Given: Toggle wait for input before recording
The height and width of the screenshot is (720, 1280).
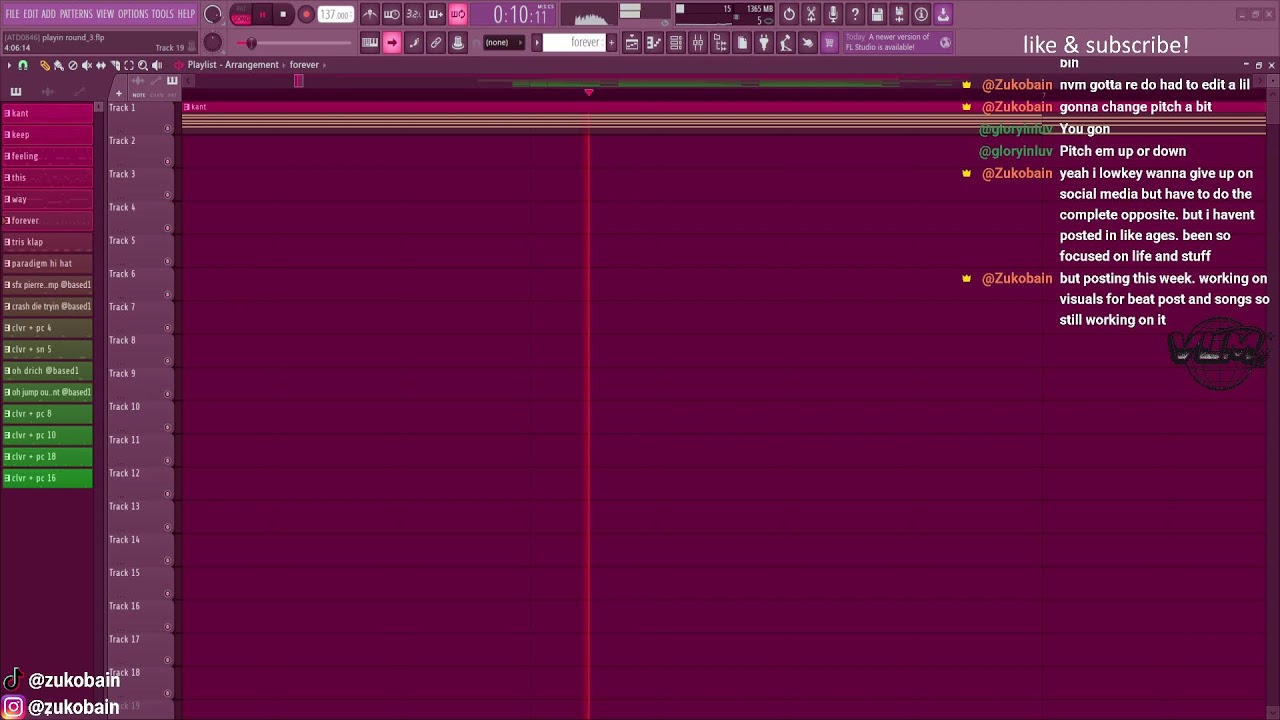Looking at the screenshot, I should point(392,14).
